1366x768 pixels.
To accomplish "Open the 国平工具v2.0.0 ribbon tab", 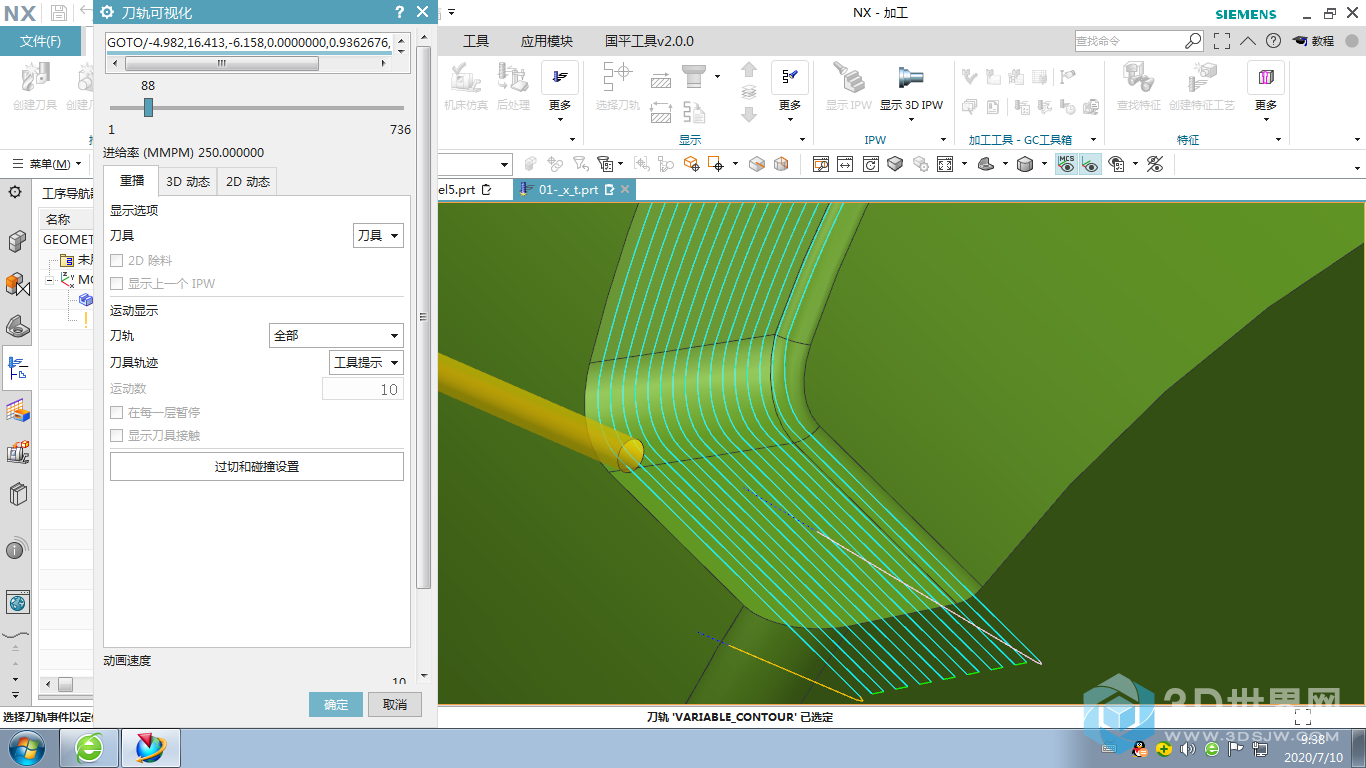I will (x=649, y=41).
